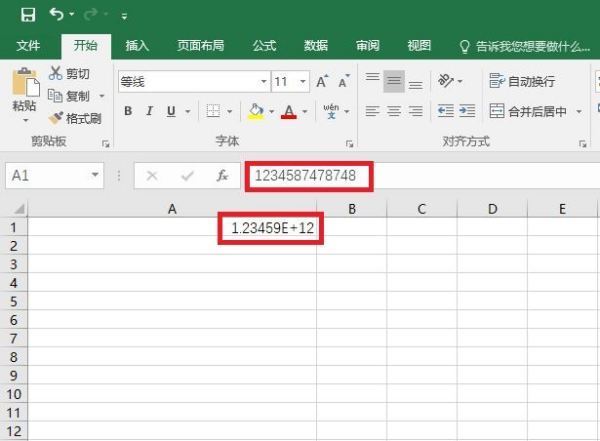This screenshot has width=600, height=441.
Task: Click the Undo arrow icon
Action: 57,15
